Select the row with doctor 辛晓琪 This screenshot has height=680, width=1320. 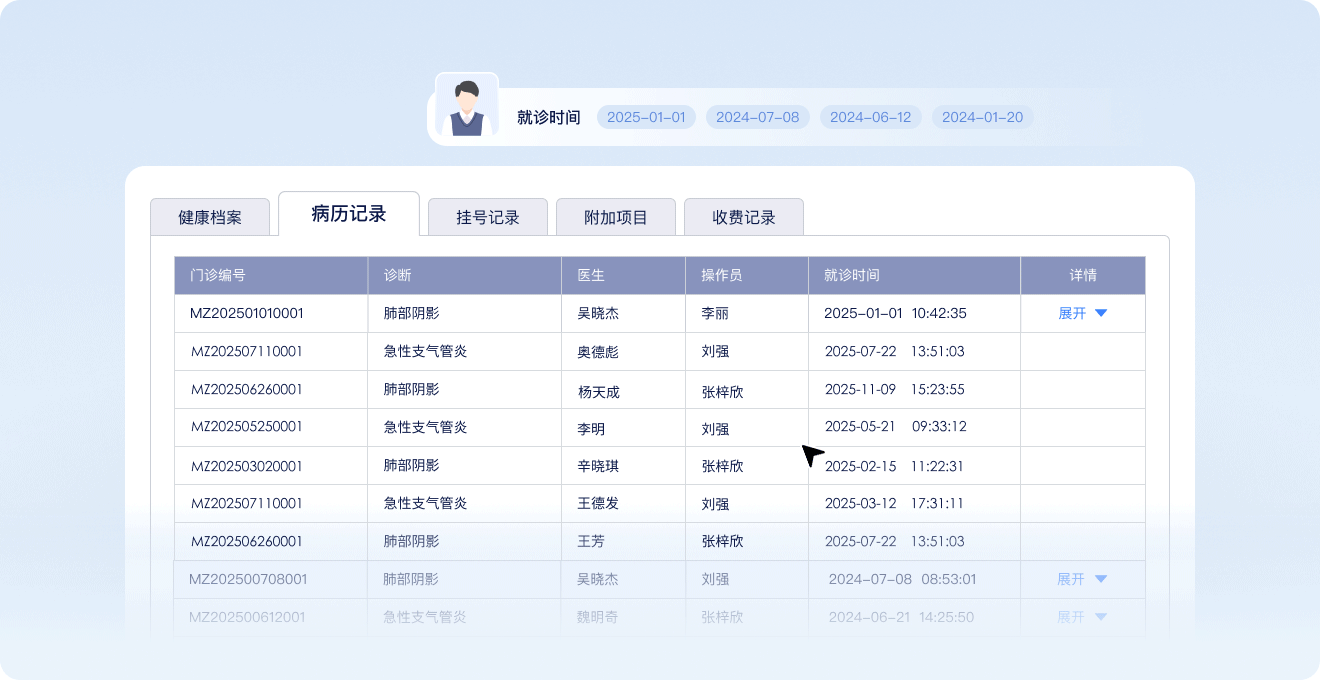click(598, 466)
